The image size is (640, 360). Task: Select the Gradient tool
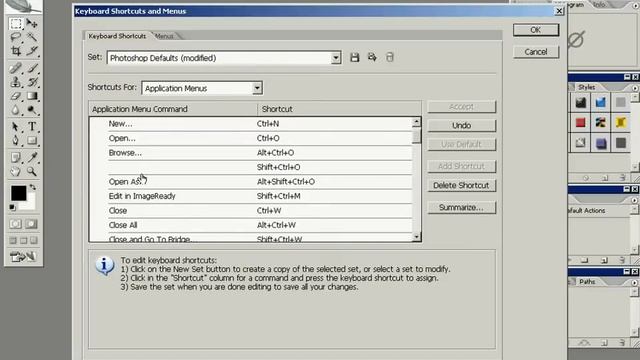click(32, 96)
